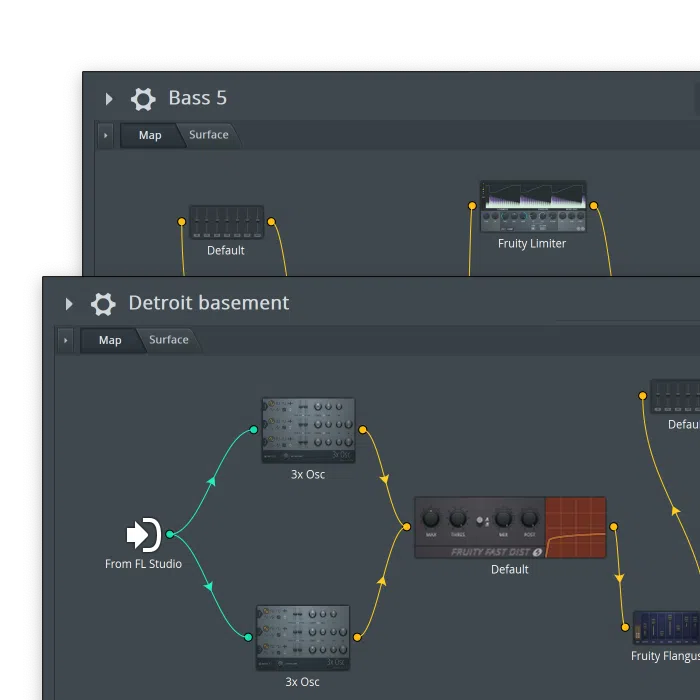Open the Fruity Flangus plugin node
This screenshot has width=700, height=700.
coord(667,628)
